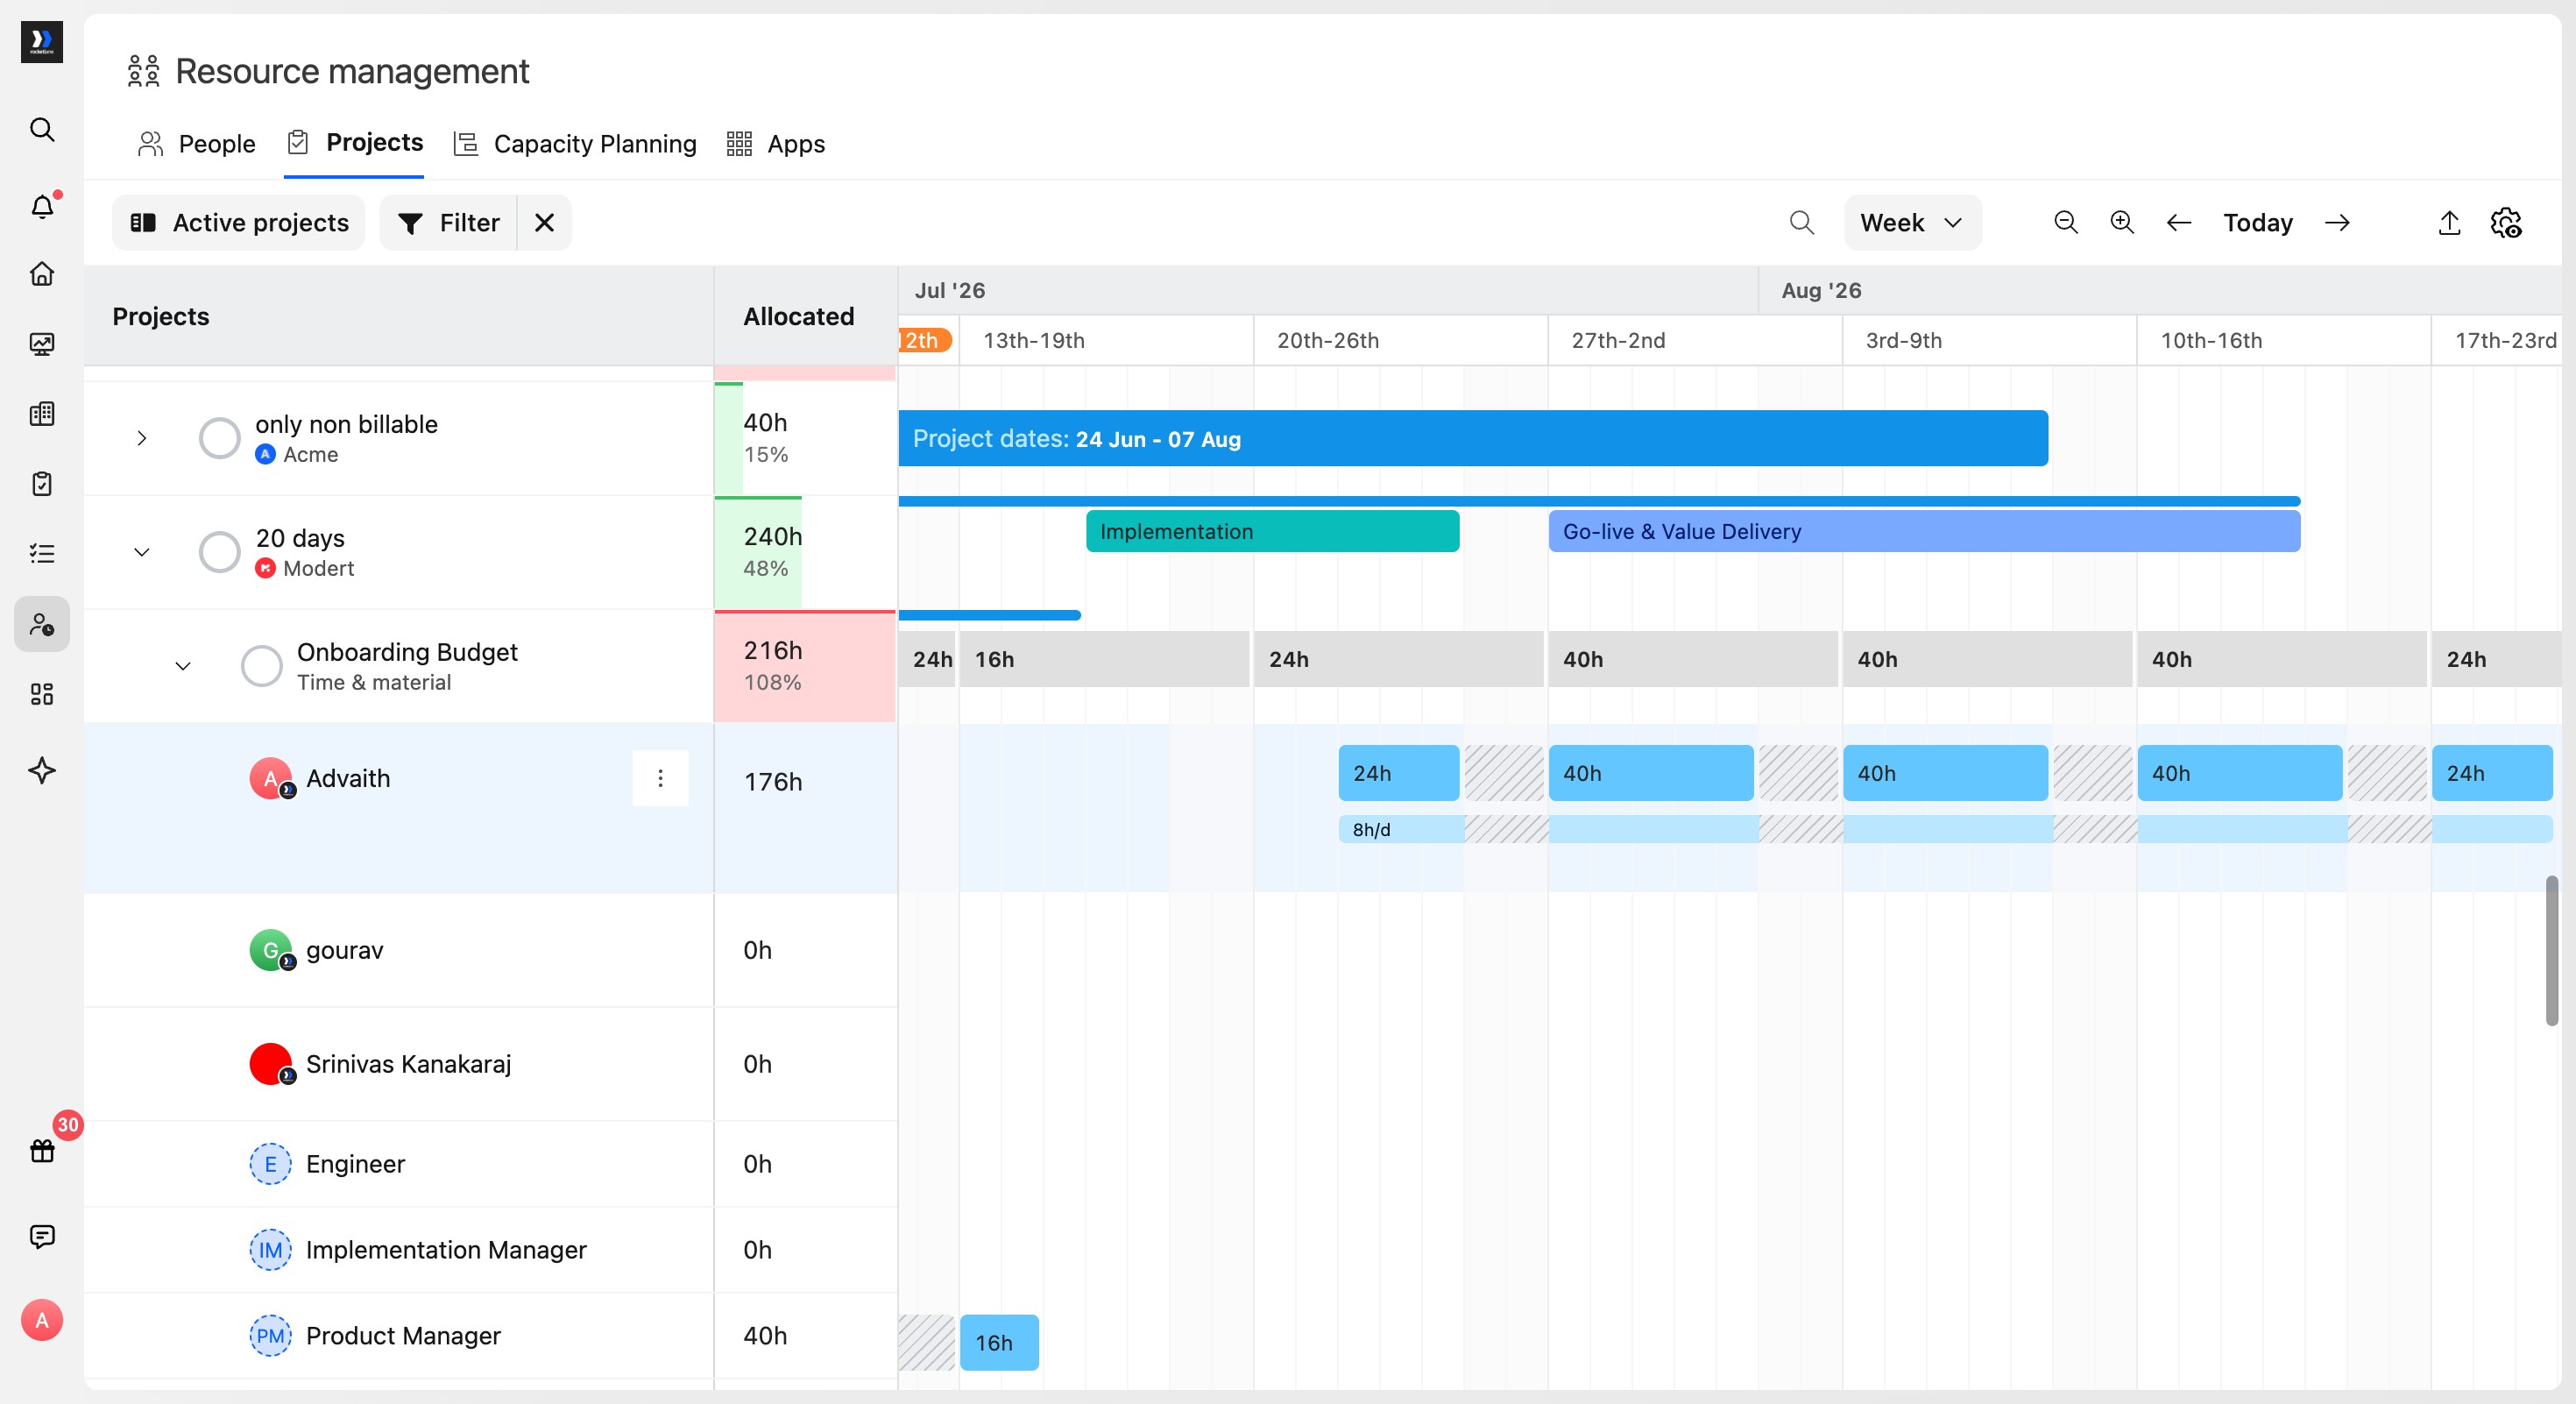This screenshot has height=1404, width=2576.
Task: Click the 27th-2nd week header
Action: coord(1695,340)
